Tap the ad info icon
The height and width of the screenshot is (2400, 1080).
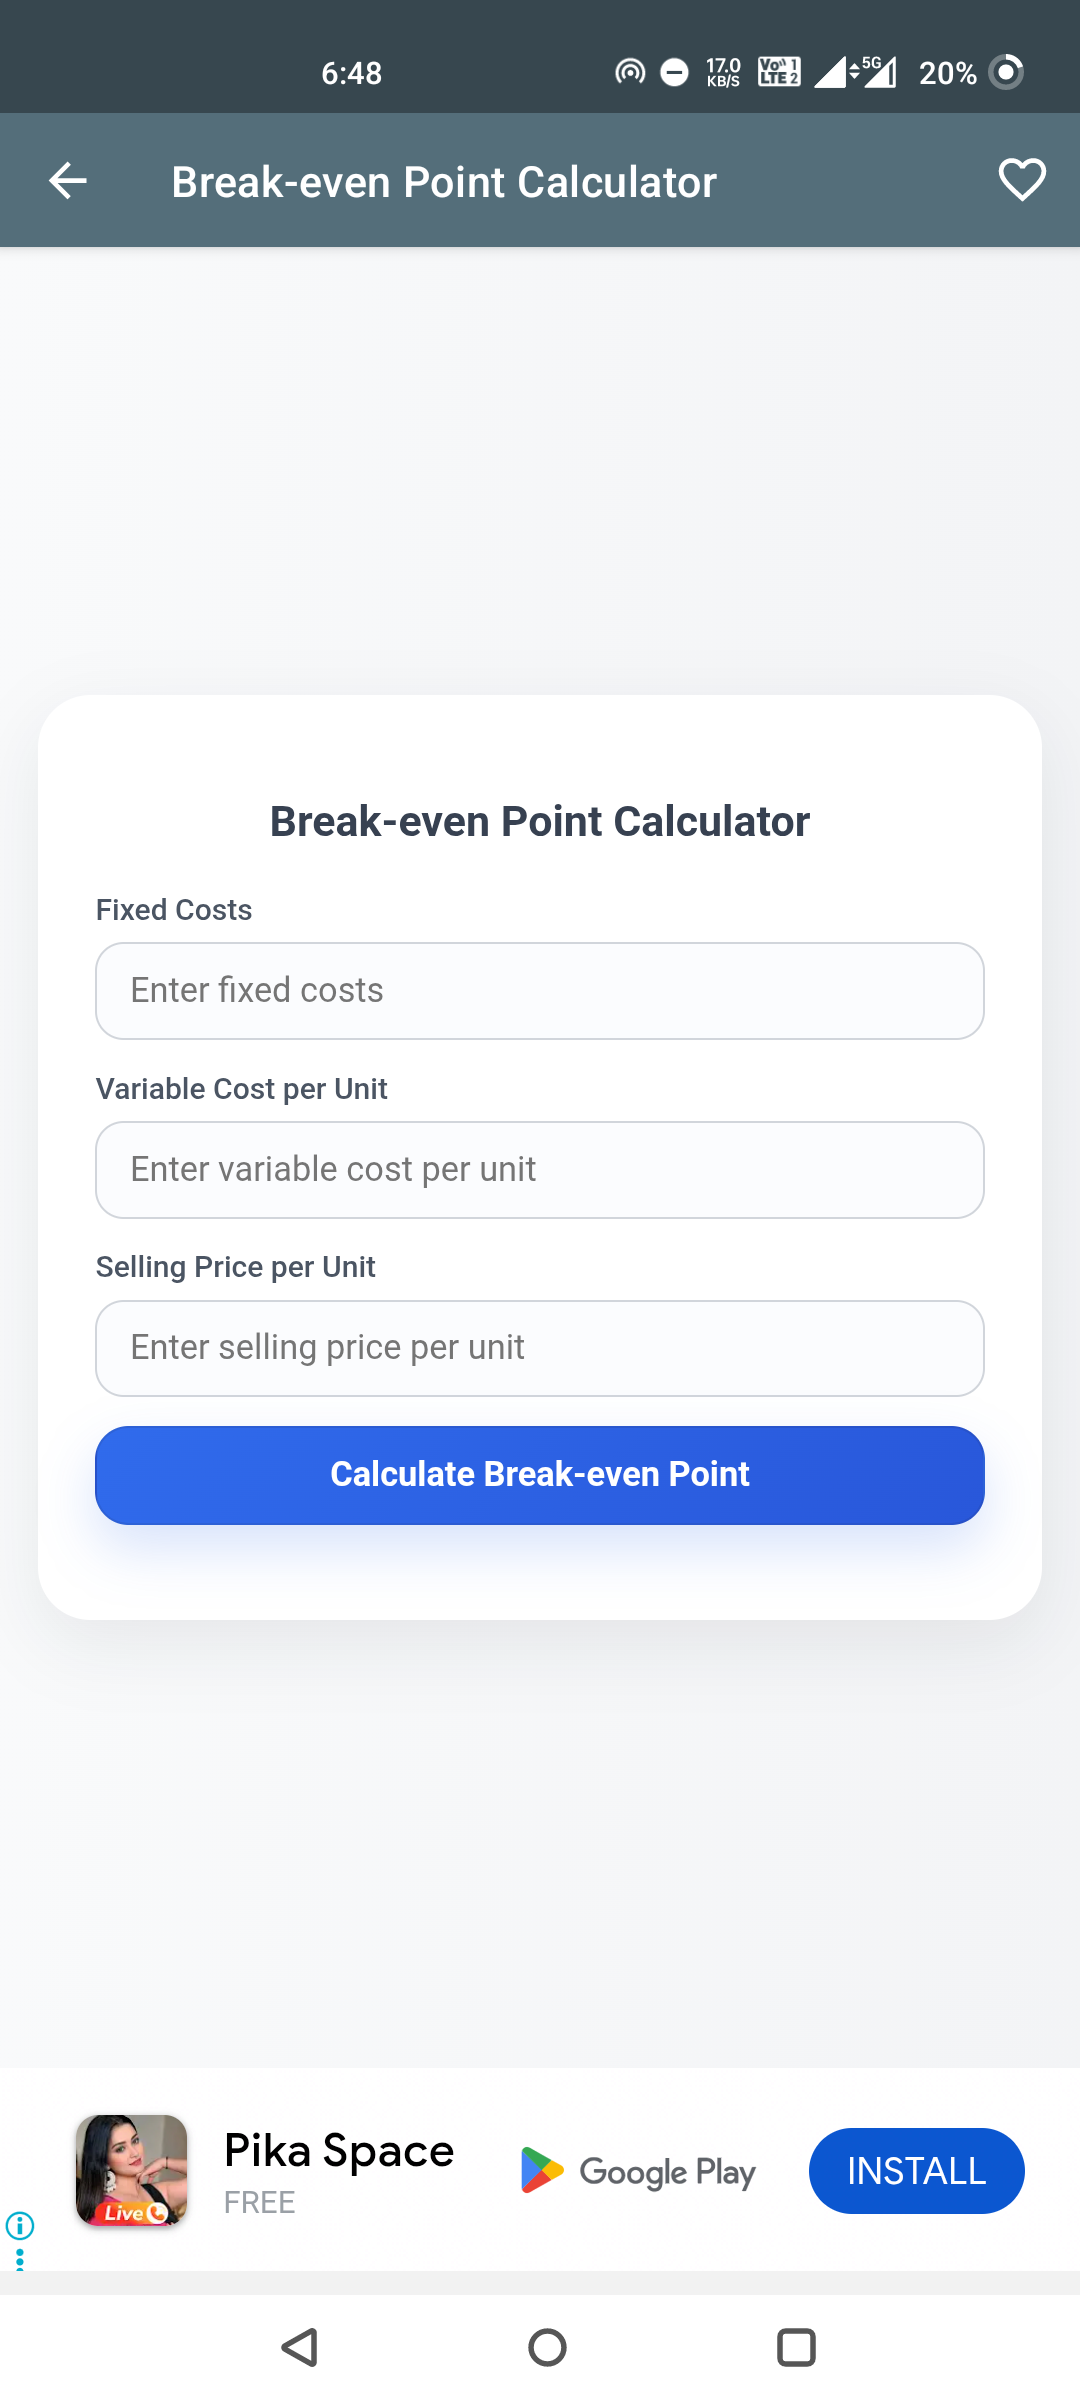(20, 2225)
